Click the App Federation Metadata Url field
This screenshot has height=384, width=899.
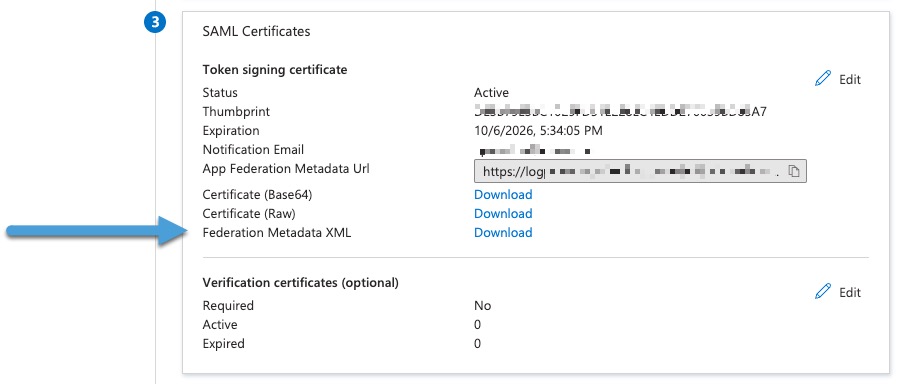[640, 171]
